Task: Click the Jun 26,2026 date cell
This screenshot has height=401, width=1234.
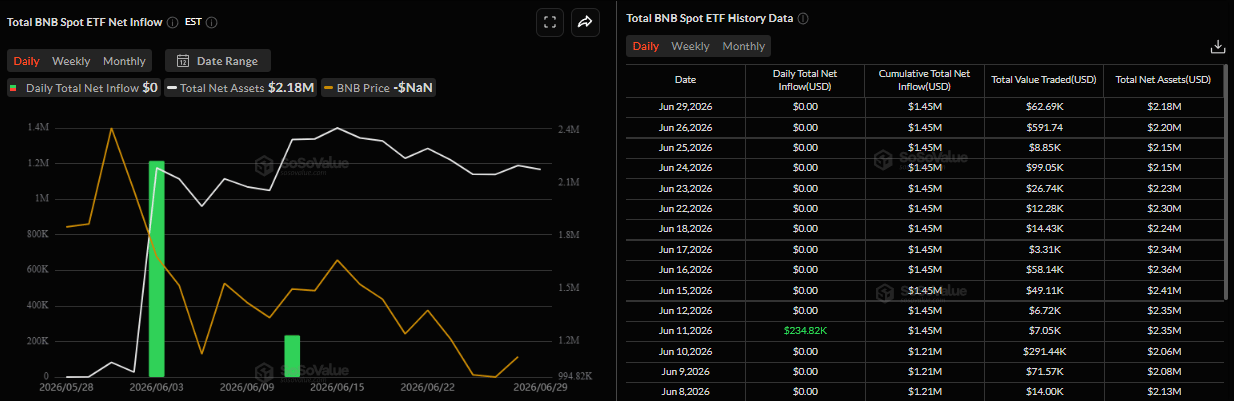Action: (x=685, y=127)
